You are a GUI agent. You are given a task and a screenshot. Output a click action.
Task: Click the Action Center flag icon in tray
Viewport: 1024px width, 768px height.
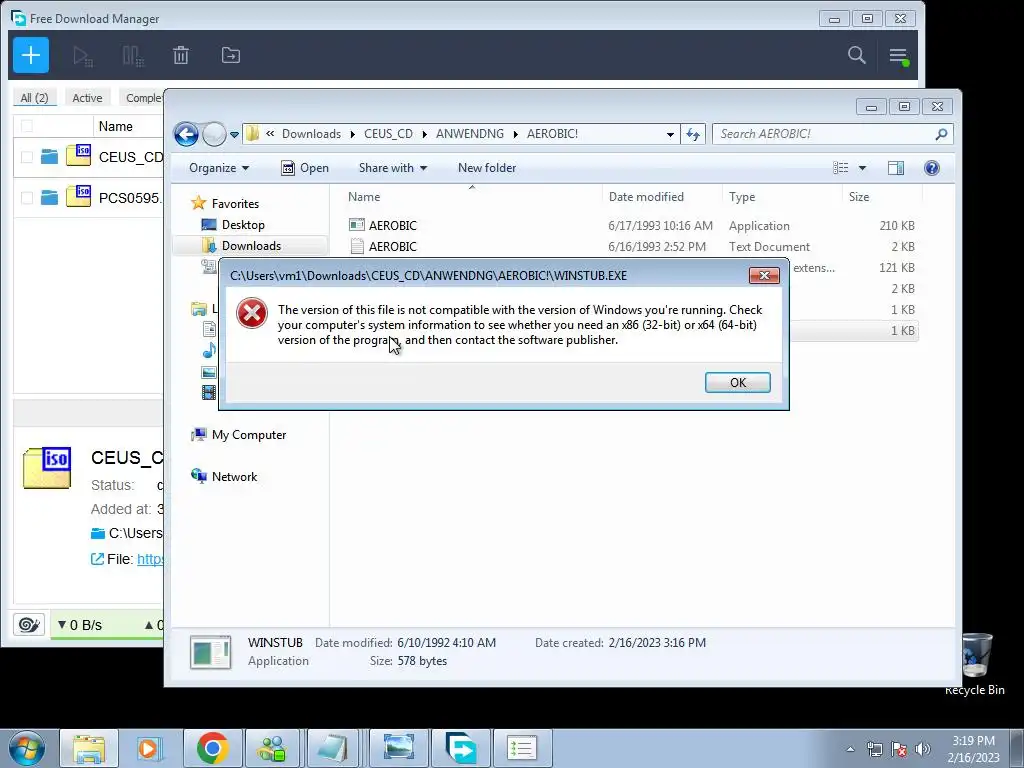tap(899, 748)
